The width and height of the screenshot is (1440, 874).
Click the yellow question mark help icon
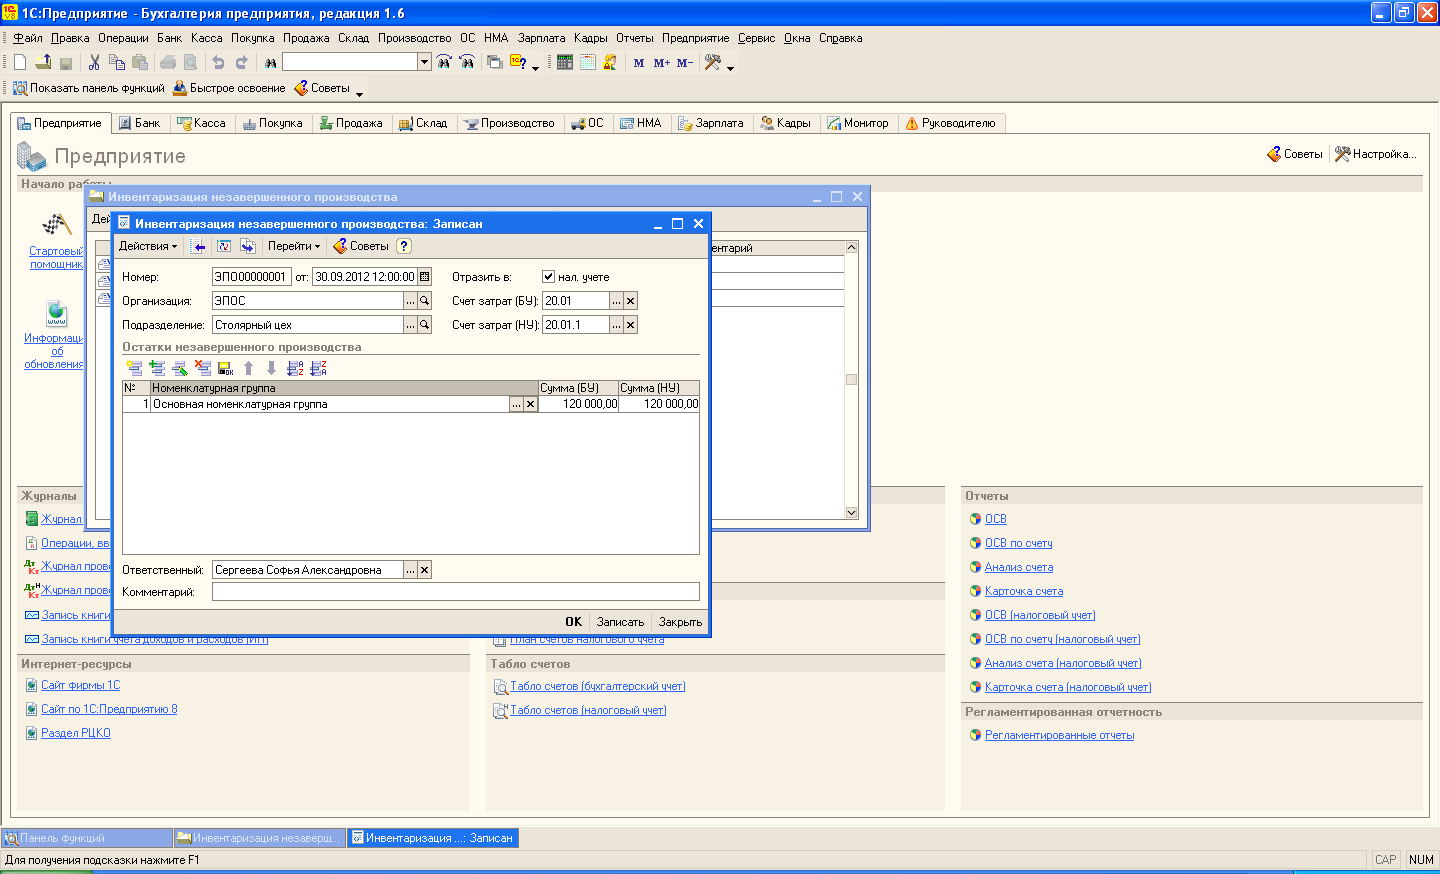[403, 246]
